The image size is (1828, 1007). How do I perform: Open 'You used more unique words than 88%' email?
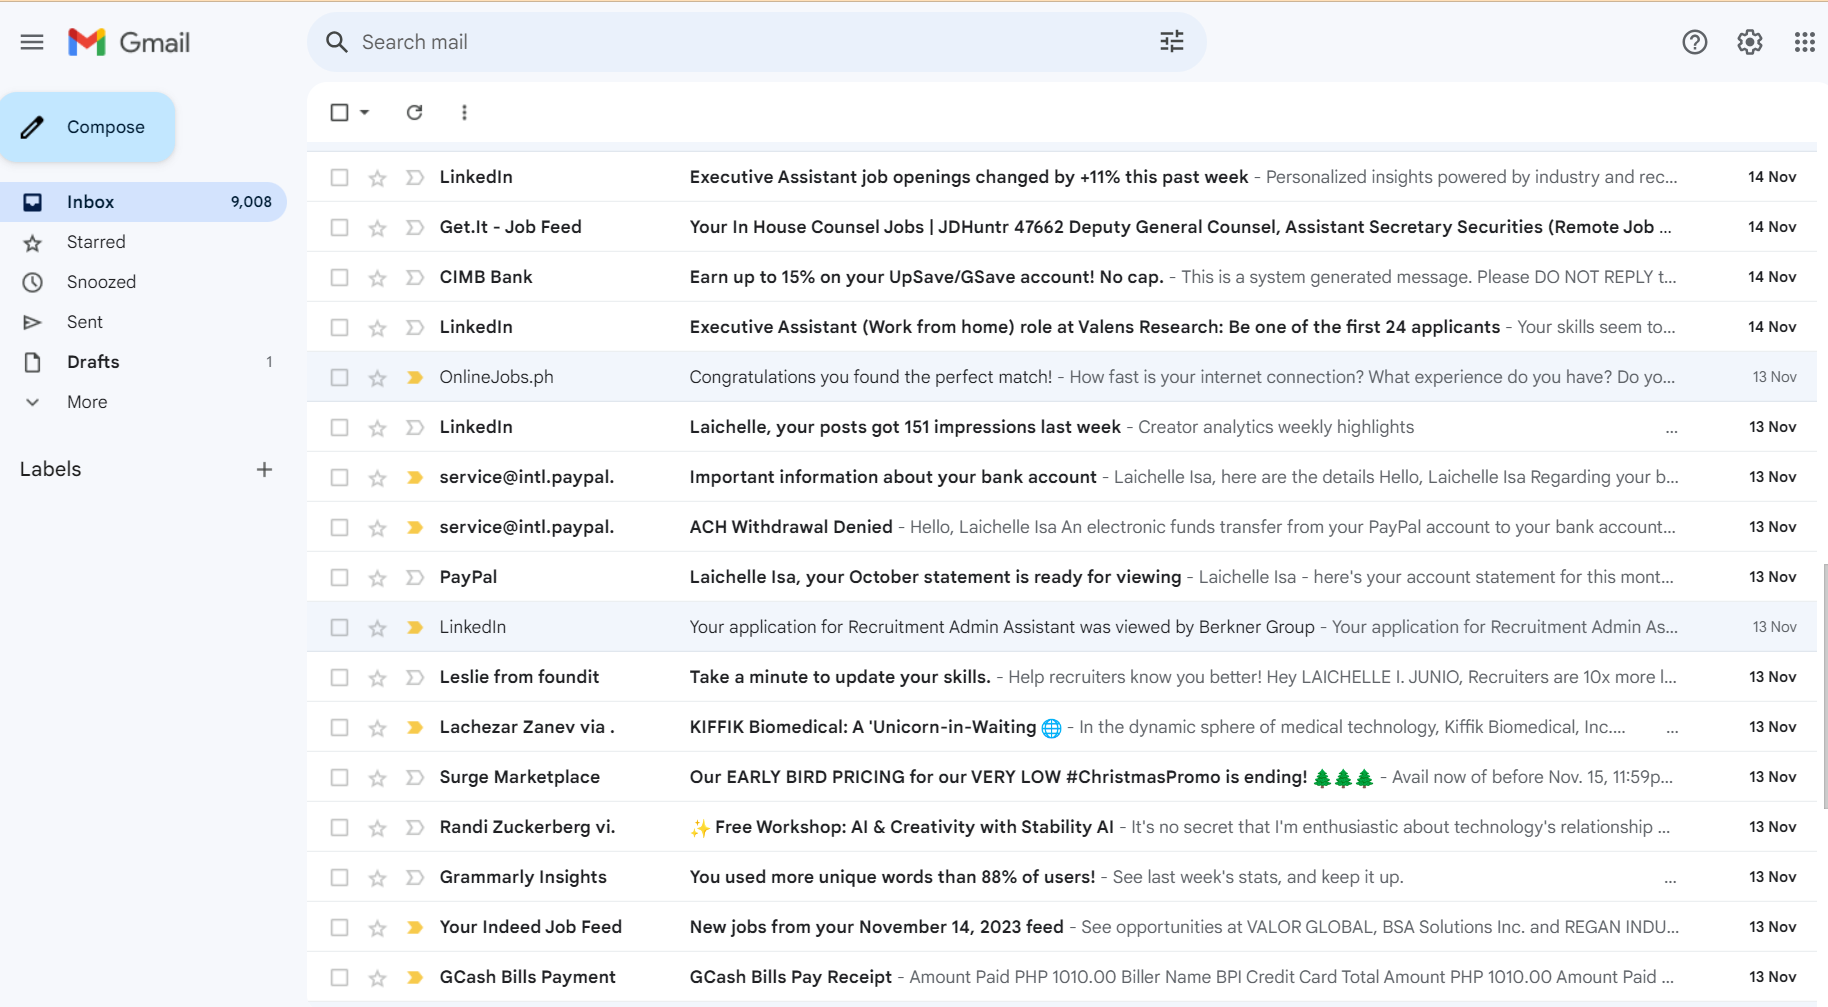[x=1062, y=877]
